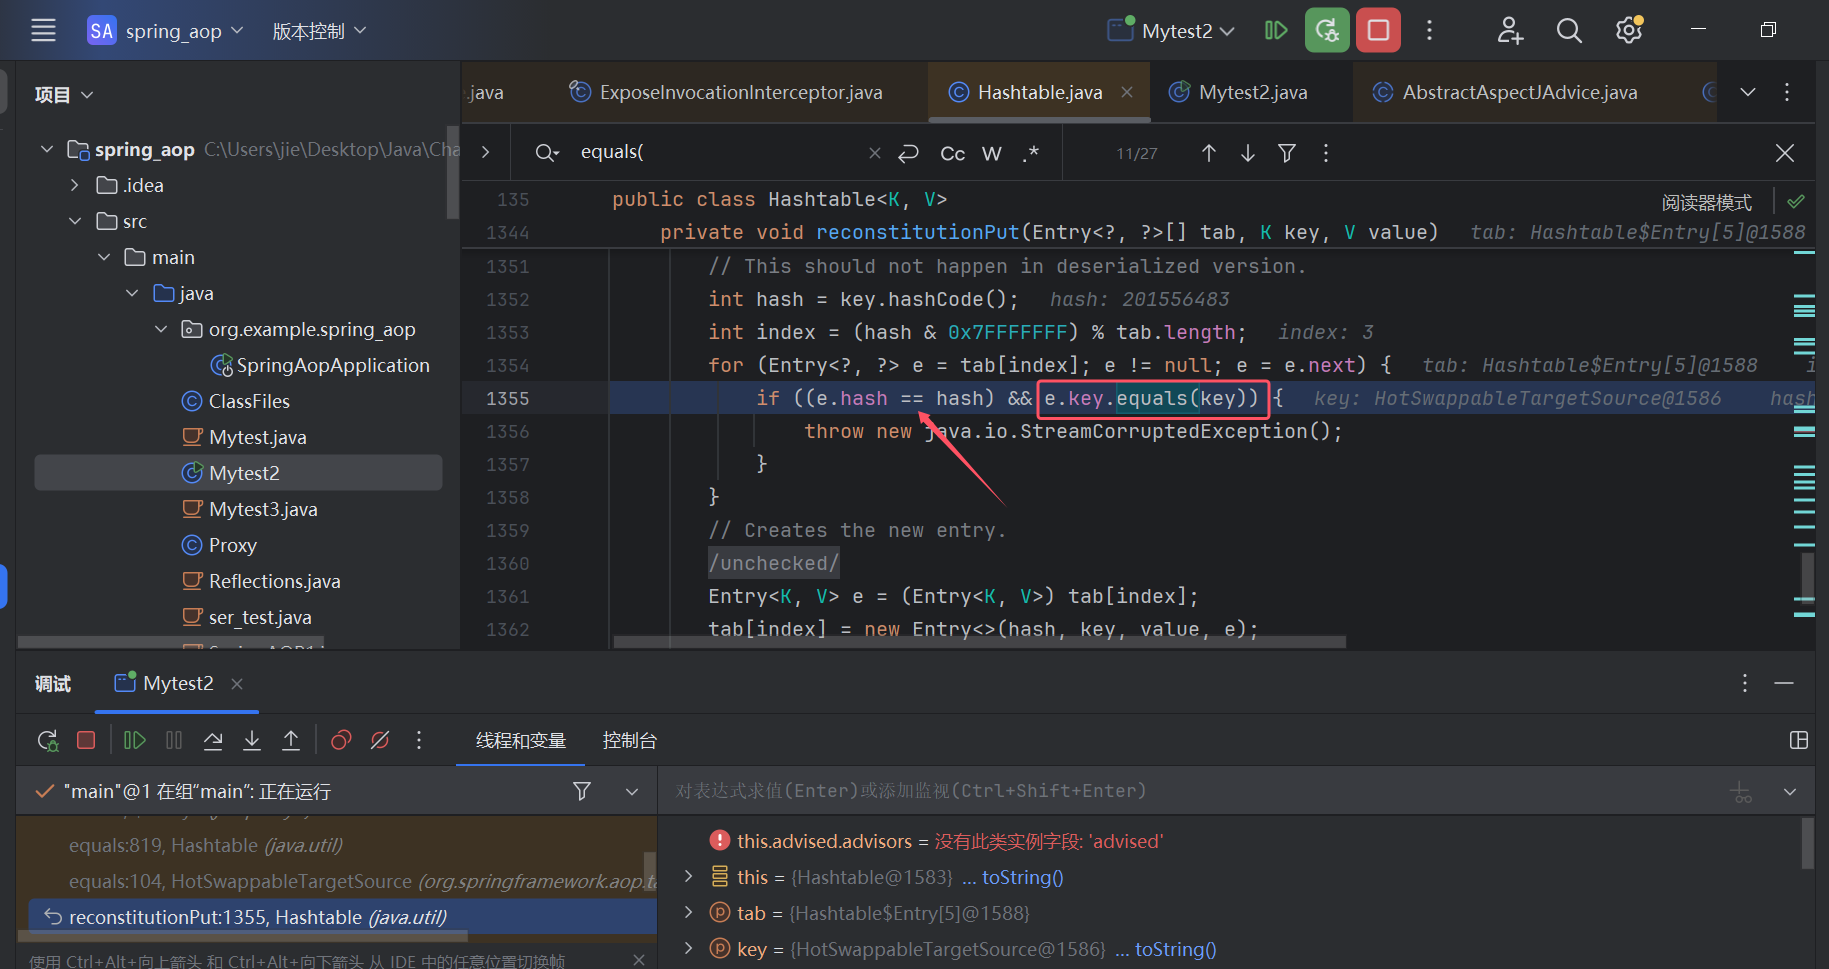Close the Hashtable.java tab
The width and height of the screenshot is (1829, 969).
pyautogui.click(x=1127, y=92)
